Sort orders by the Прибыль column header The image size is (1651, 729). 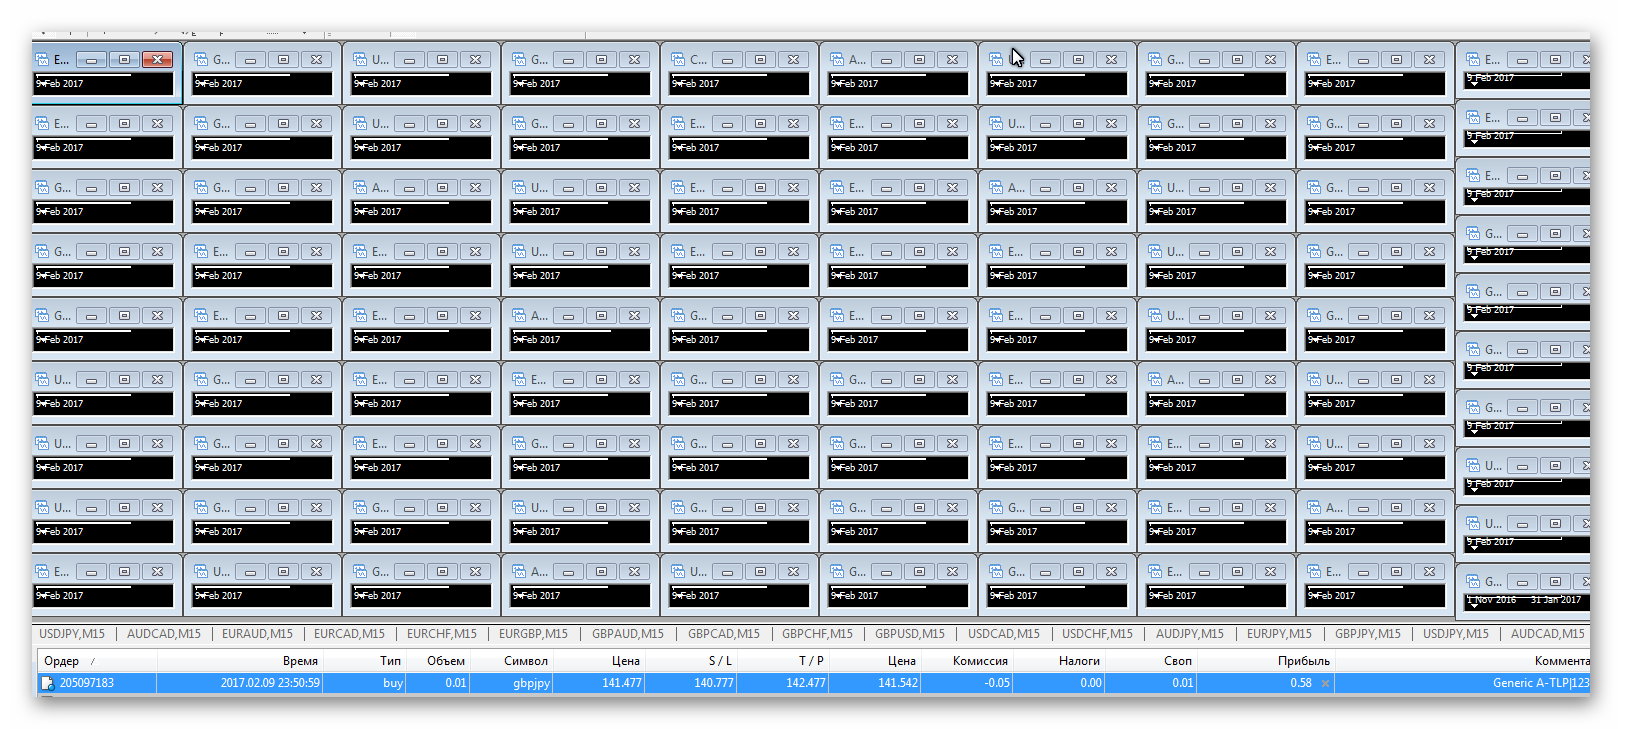(1265, 661)
